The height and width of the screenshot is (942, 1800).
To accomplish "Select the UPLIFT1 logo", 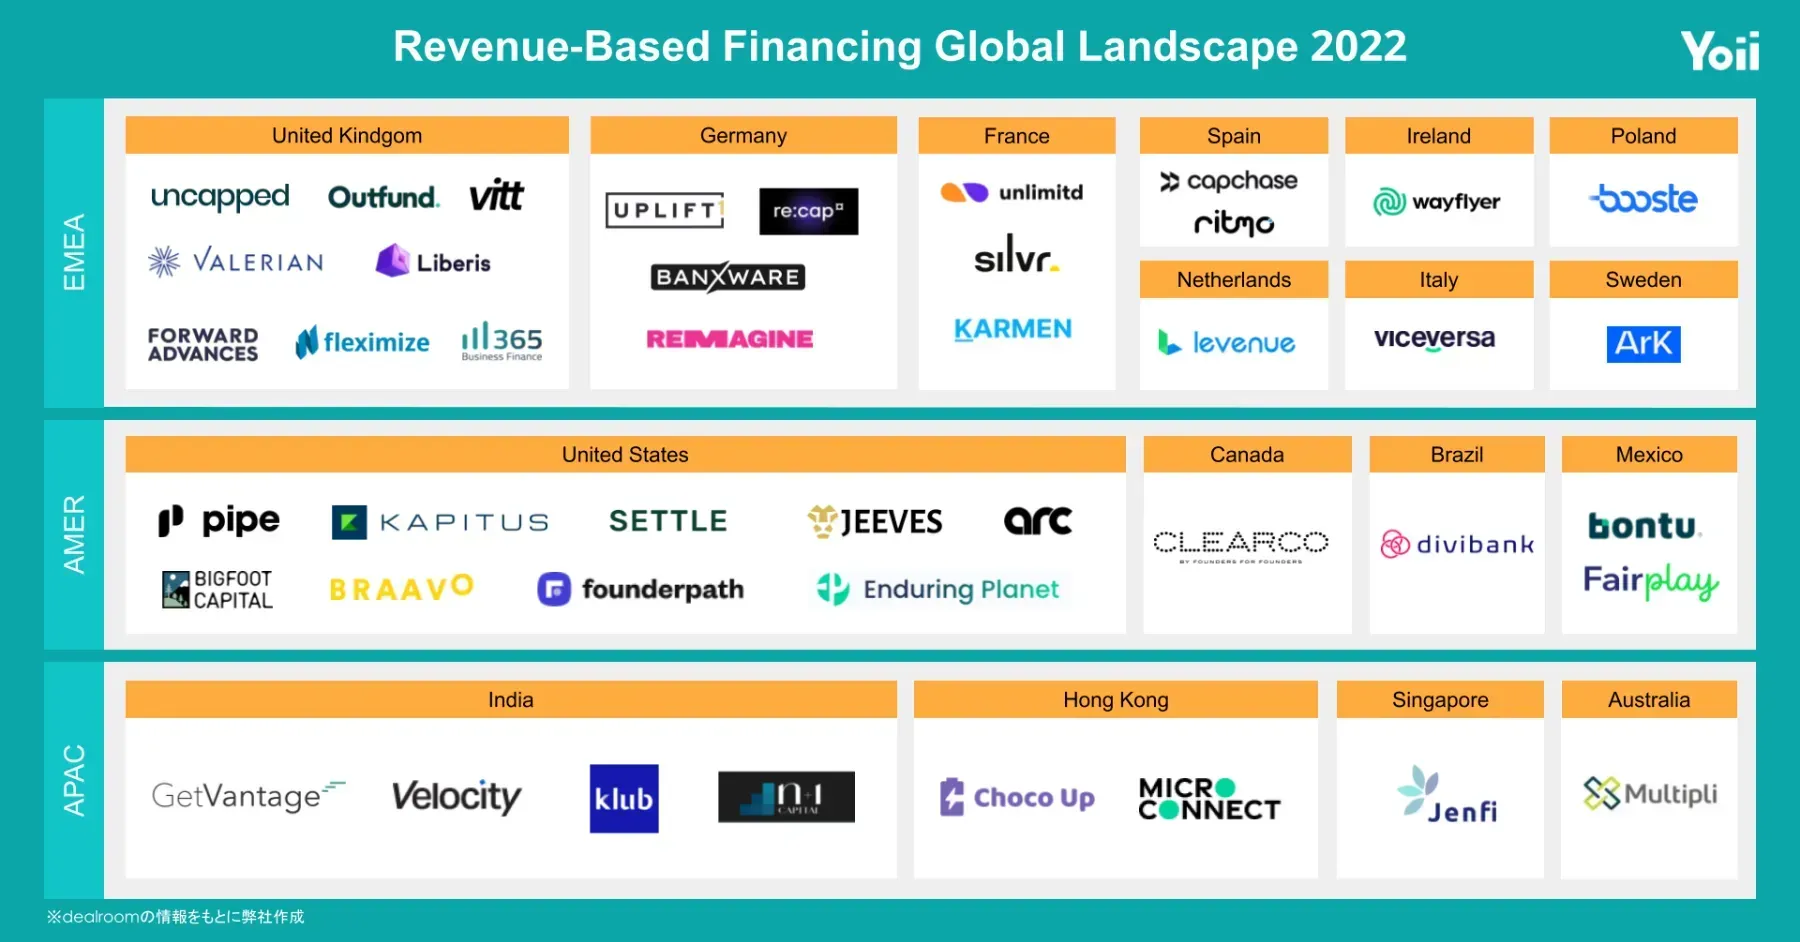I will (x=665, y=210).
